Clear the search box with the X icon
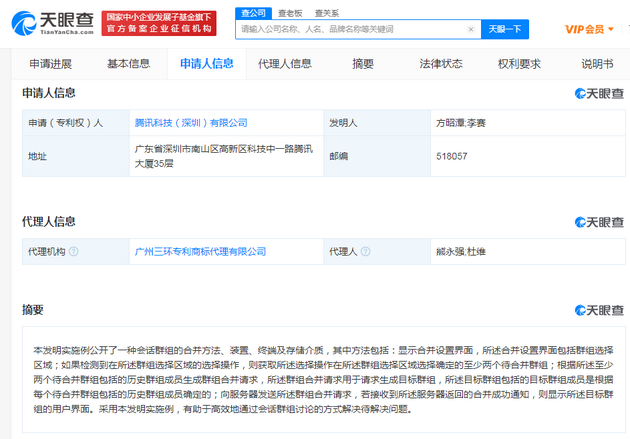The height and width of the screenshot is (439, 630). pyautogui.click(x=471, y=29)
